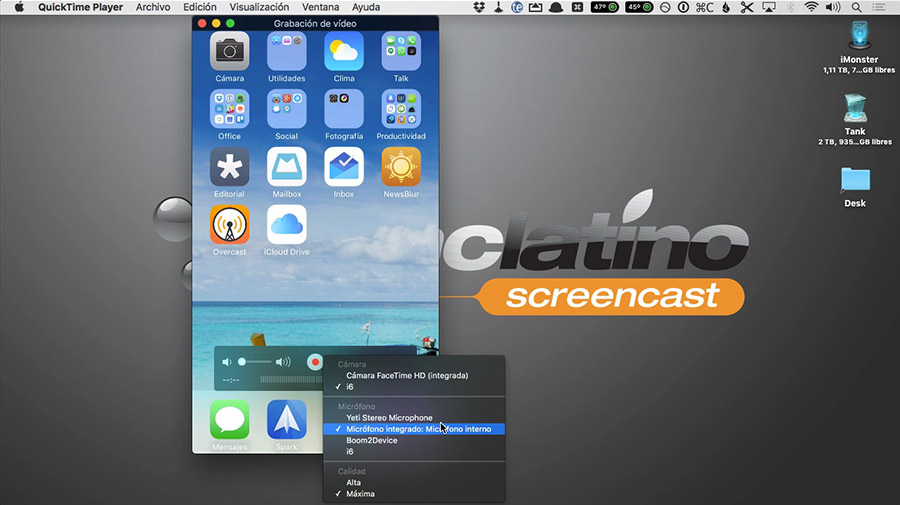
Task: Click the 47° temperature monitor indicator
Action: pos(604,7)
